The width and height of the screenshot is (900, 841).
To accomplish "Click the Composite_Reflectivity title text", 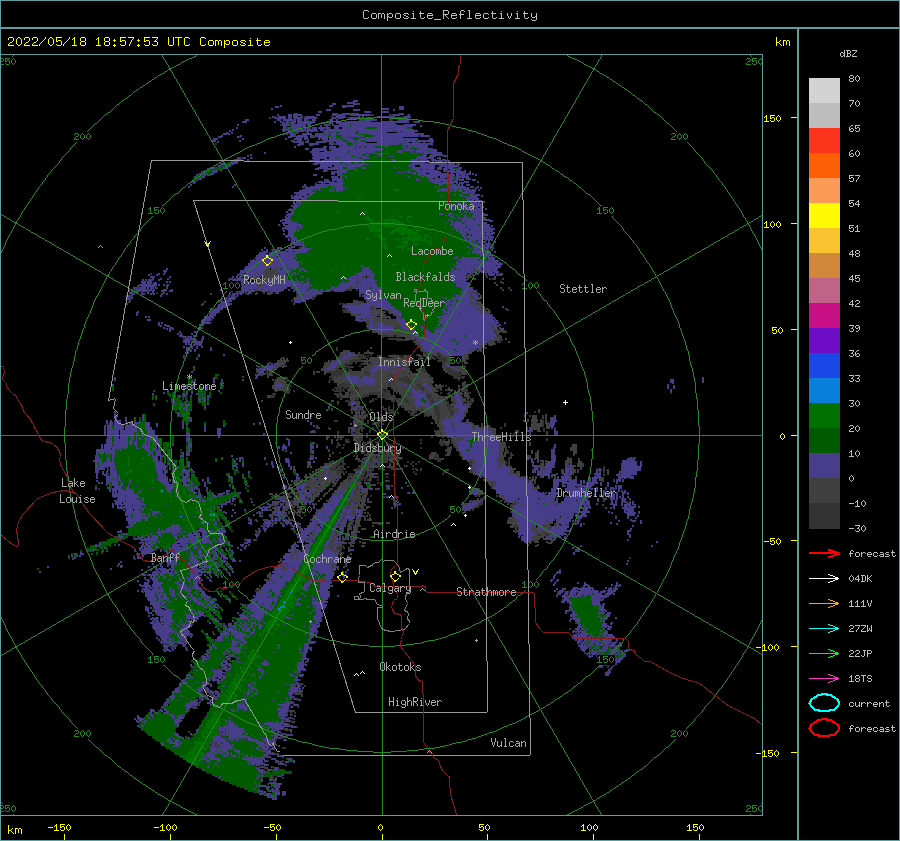I will click(x=450, y=15).
